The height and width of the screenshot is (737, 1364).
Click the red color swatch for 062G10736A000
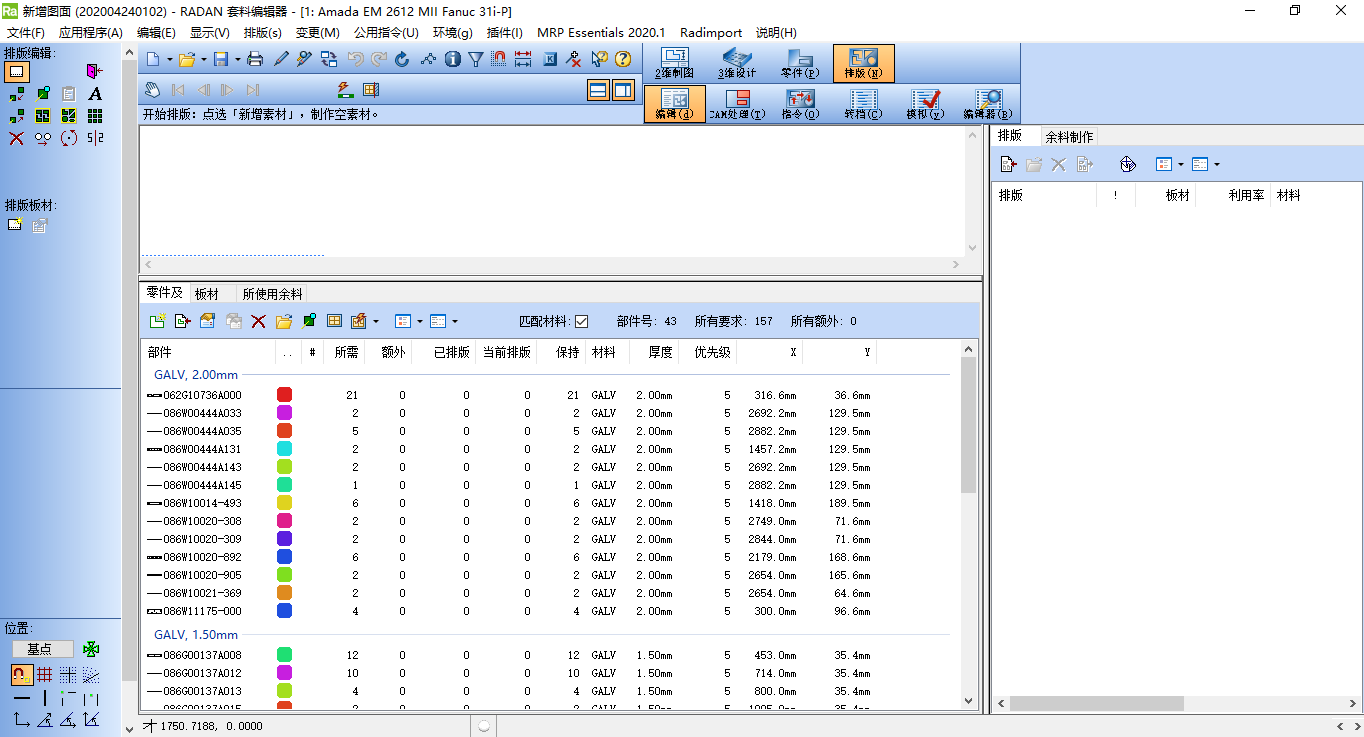click(284, 395)
